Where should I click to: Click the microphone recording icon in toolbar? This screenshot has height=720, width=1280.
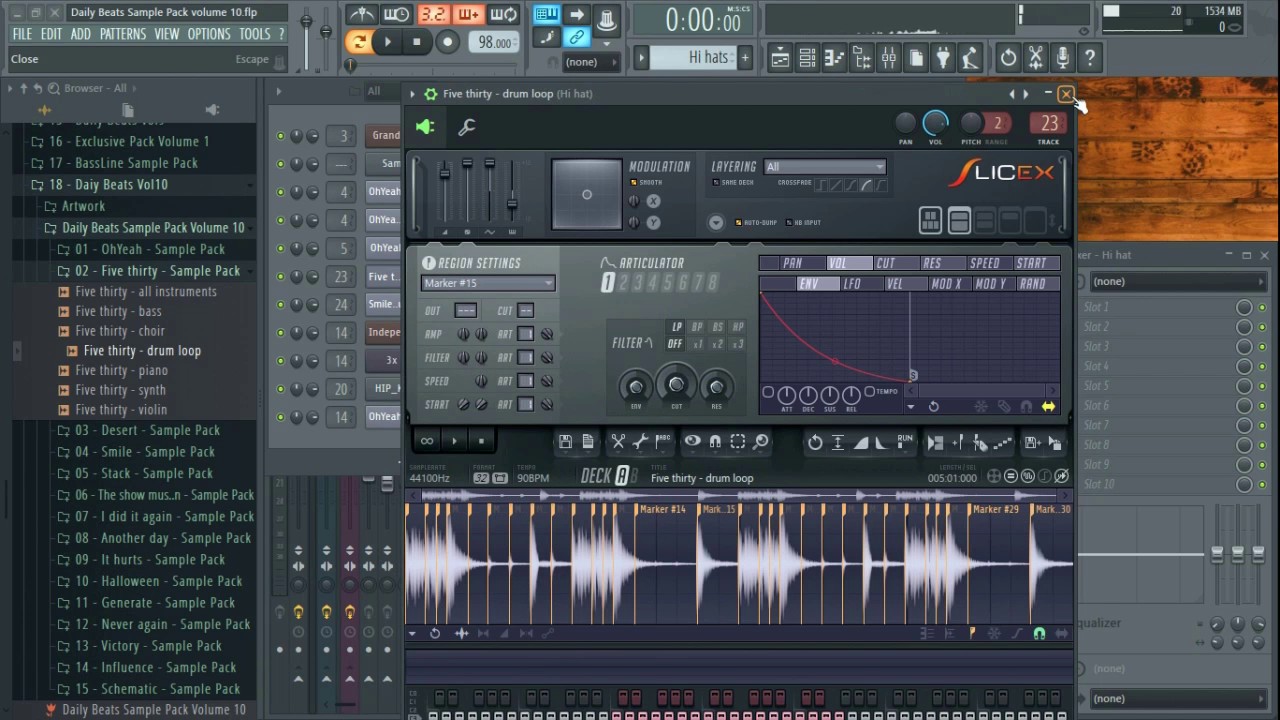tap(1062, 58)
